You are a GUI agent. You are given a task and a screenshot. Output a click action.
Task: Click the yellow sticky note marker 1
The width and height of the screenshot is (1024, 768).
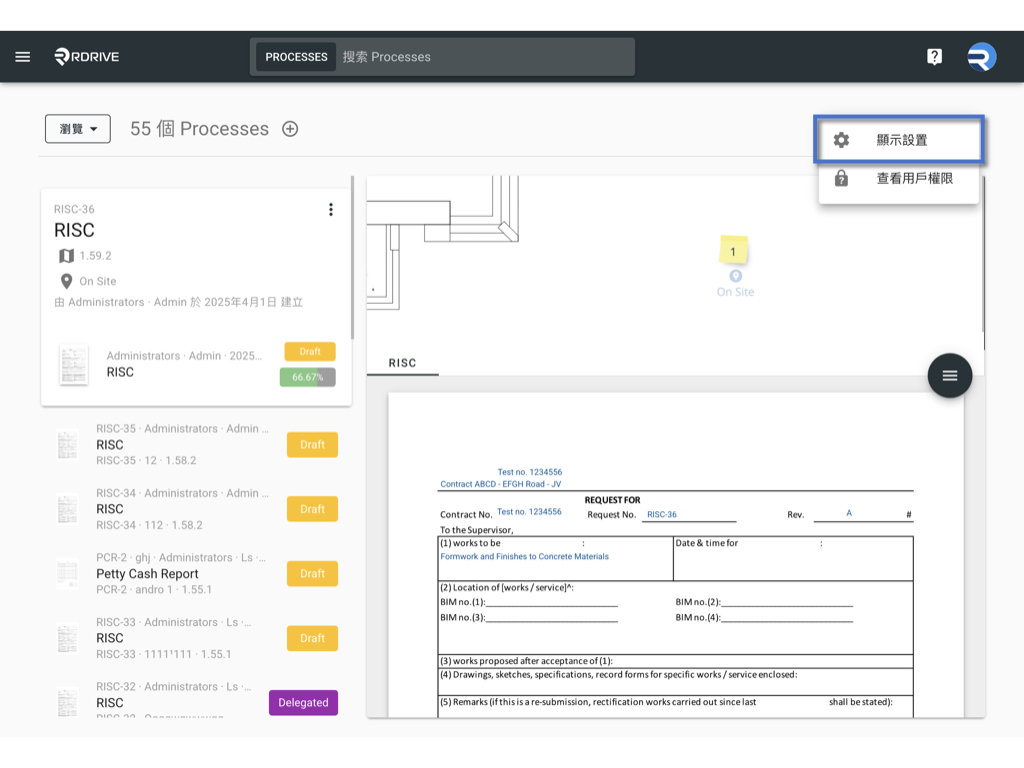[x=733, y=252]
